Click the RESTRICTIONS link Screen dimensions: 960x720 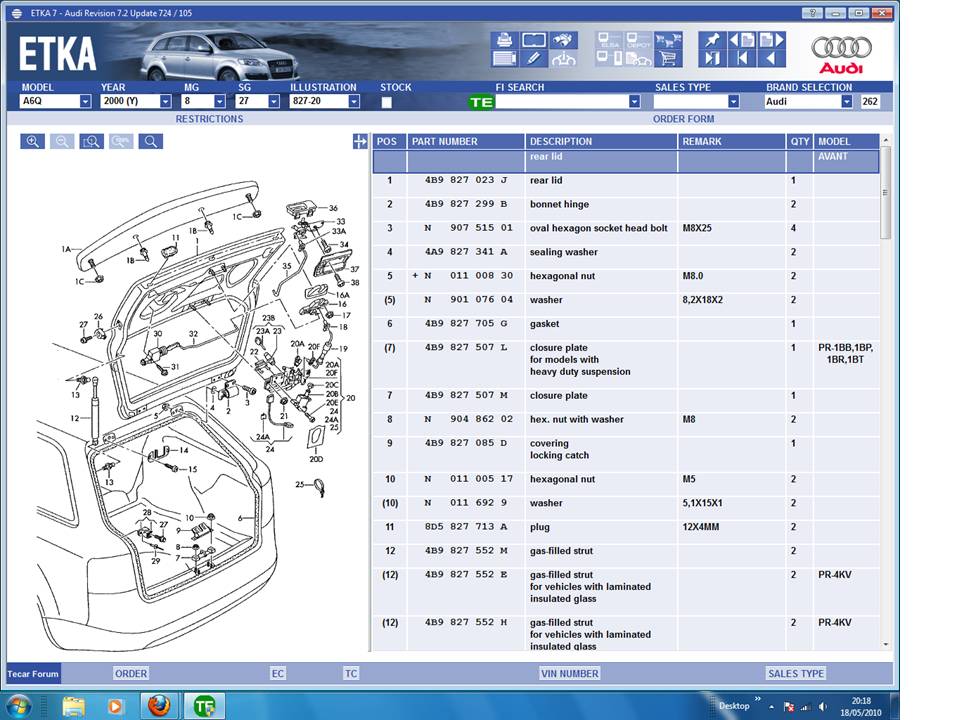pos(209,119)
